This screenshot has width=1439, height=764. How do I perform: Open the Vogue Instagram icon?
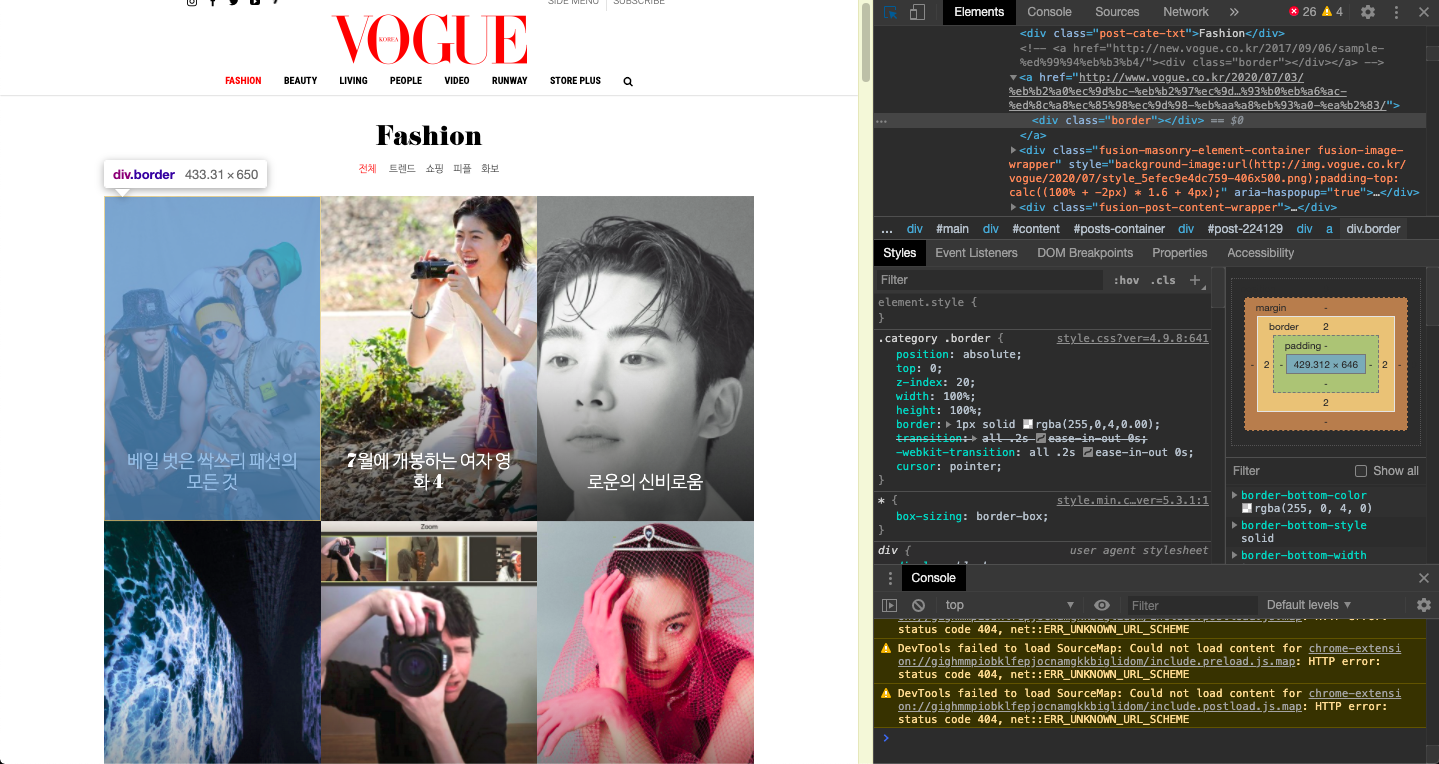pos(192,2)
